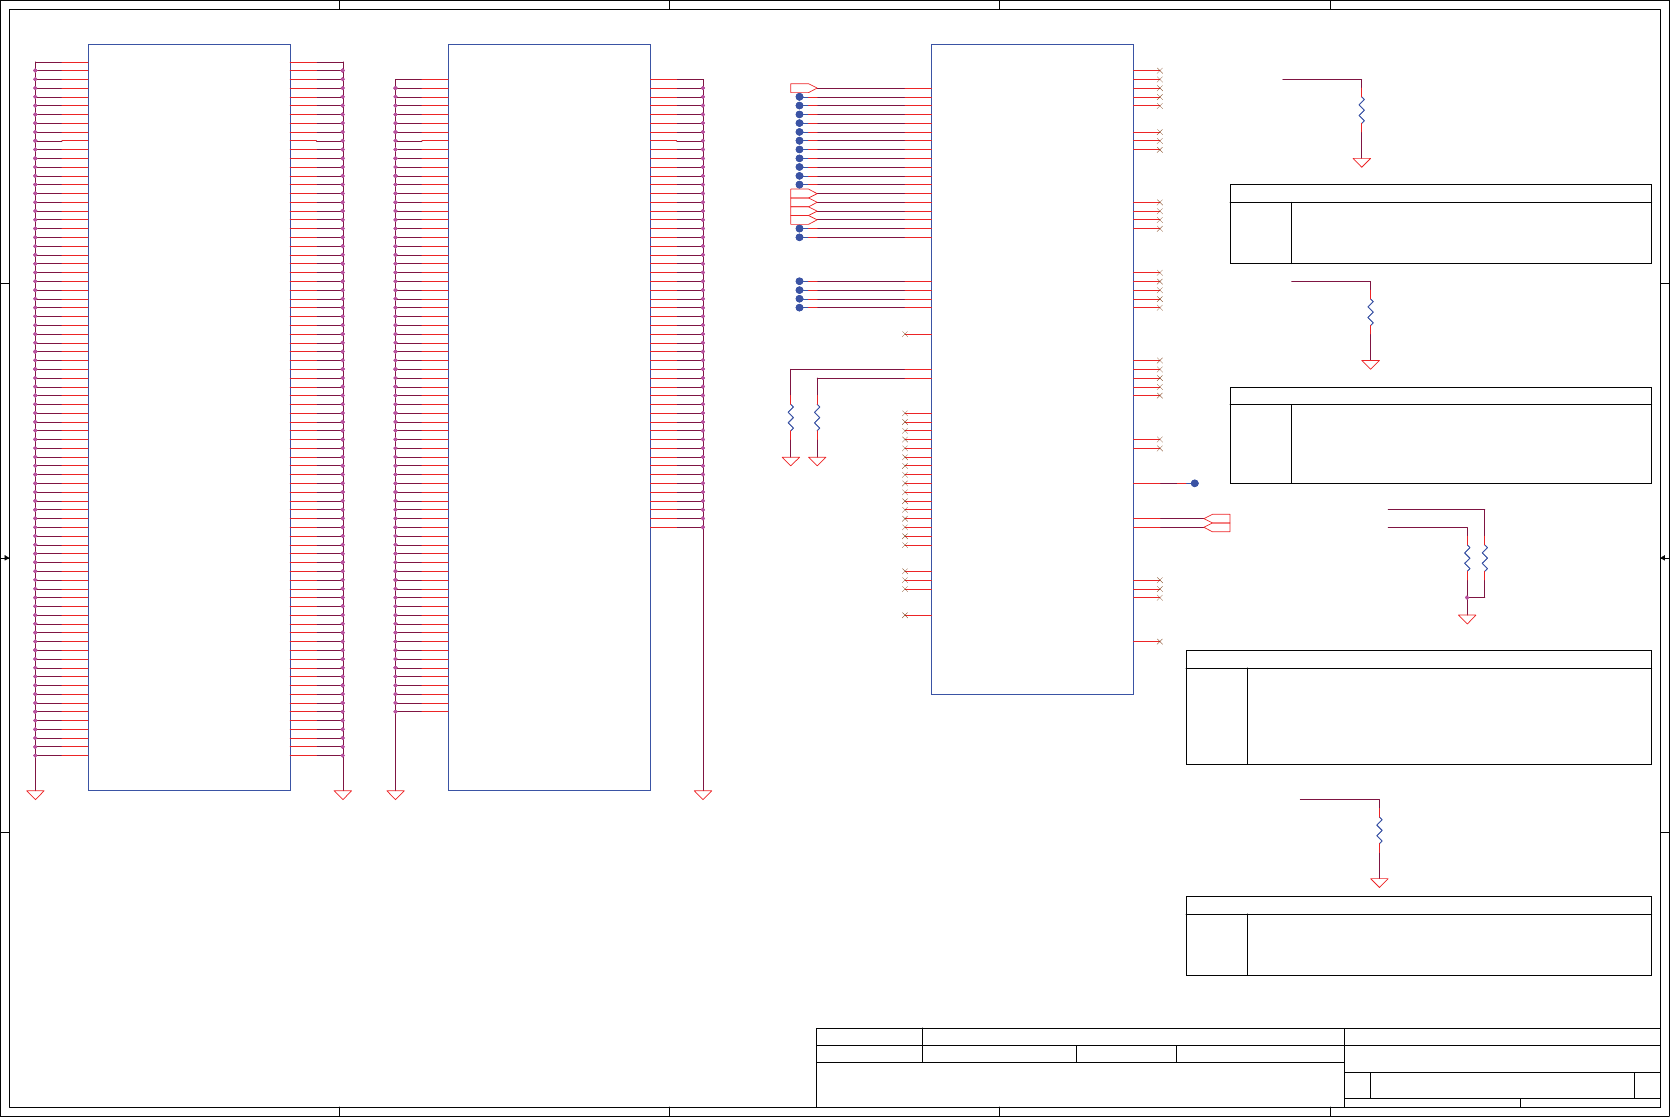Screen dimensions: 1670x1117
Task: Click the ground symbol under the right resistor beside third component
Action: click(817, 462)
